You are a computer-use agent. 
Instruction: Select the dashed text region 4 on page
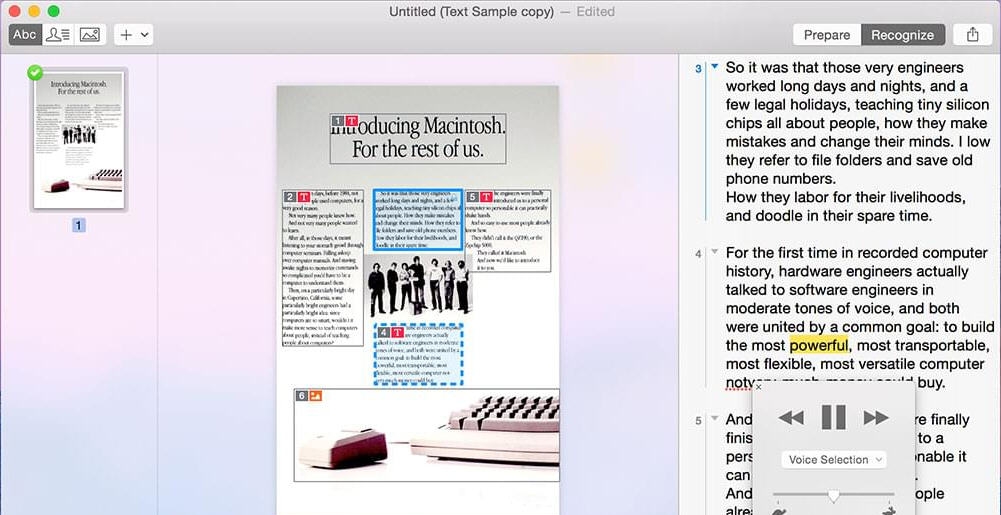tap(418, 354)
